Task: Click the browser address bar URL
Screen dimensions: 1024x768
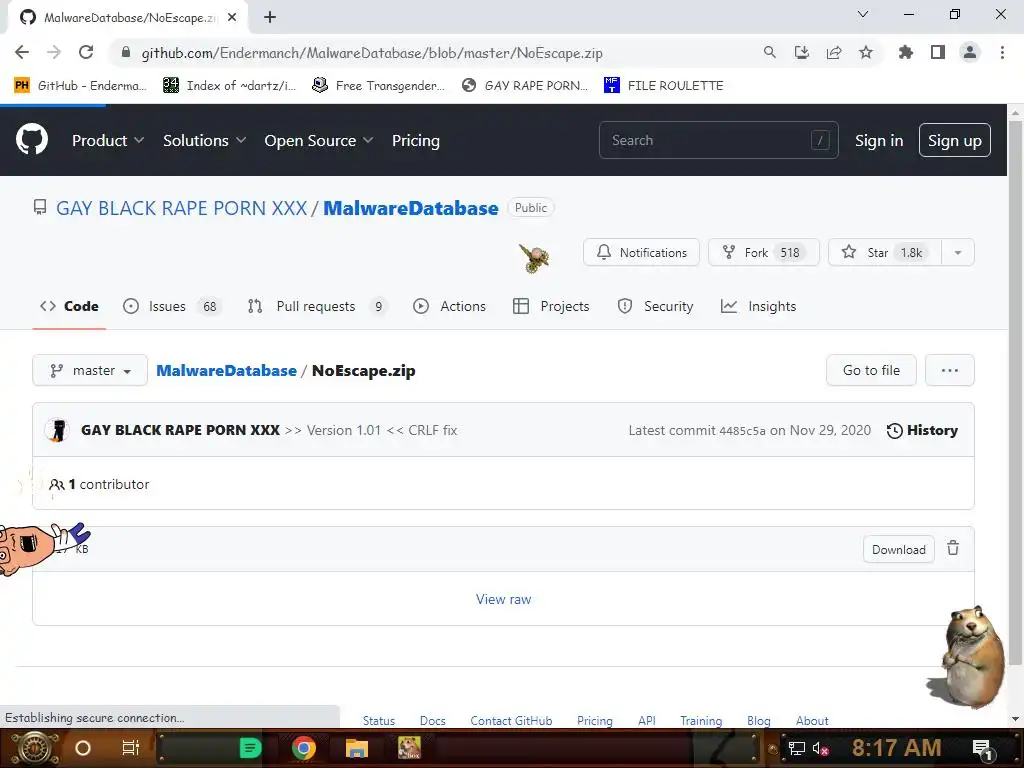Action: tap(372, 53)
